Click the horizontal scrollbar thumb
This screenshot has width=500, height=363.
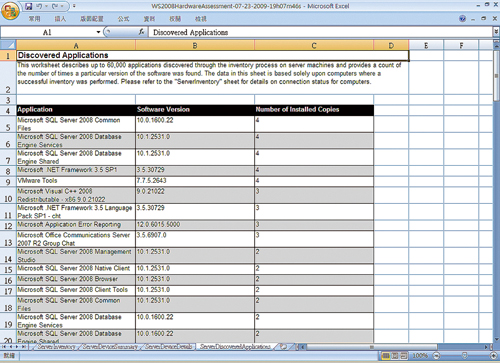click(x=372, y=347)
